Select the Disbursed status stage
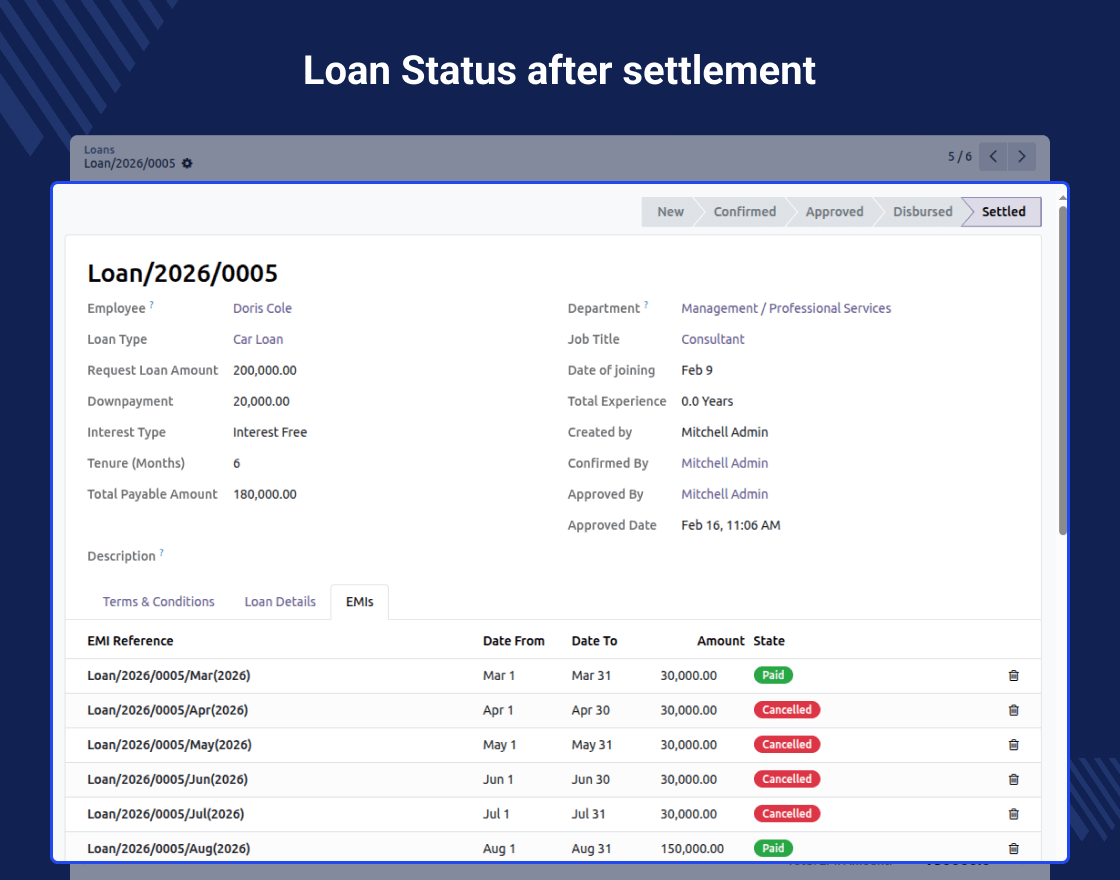Image resolution: width=1120 pixels, height=880 pixels. pyautogui.click(x=922, y=212)
